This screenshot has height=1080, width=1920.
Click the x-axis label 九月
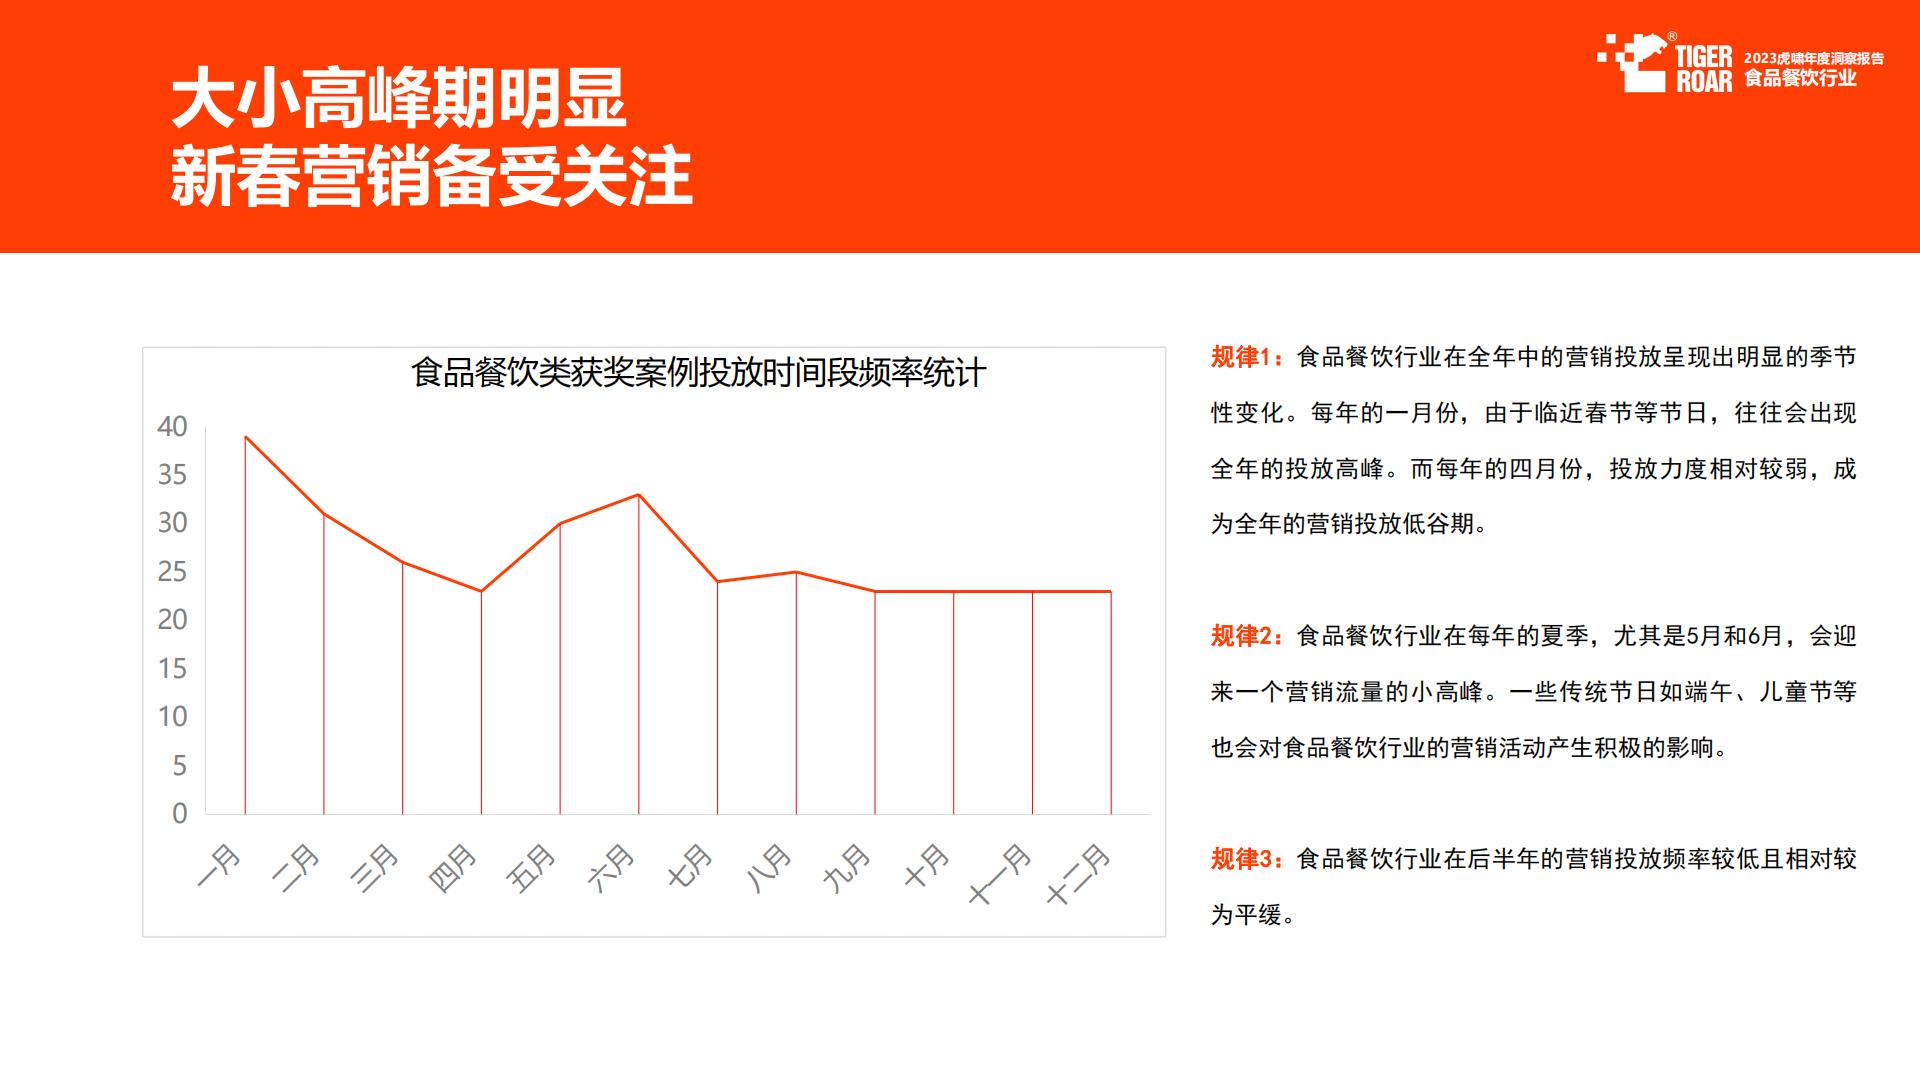pos(848,866)
